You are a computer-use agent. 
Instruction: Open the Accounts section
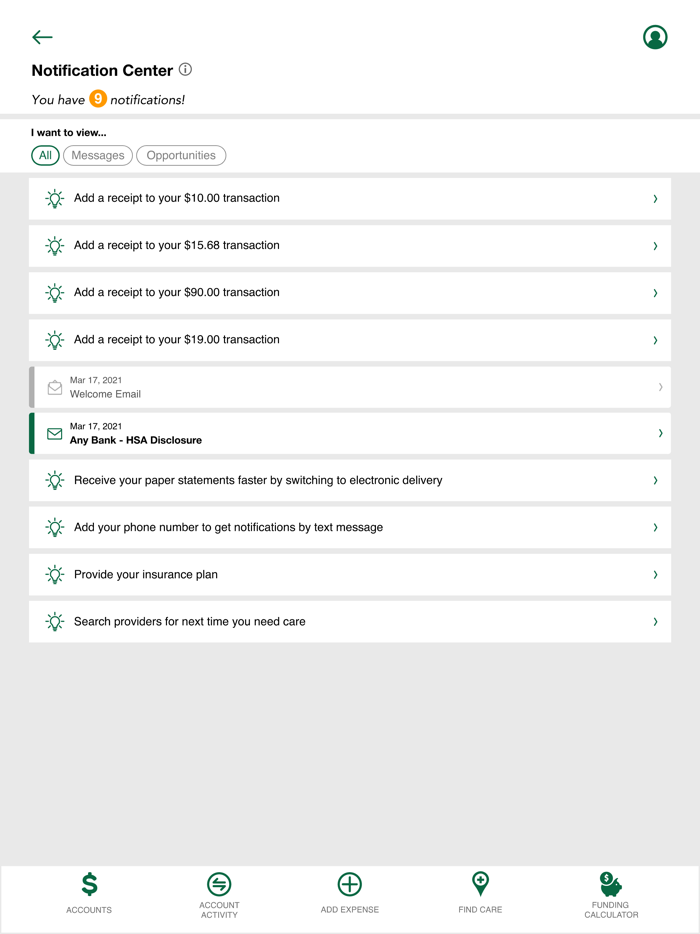point(88,895)
